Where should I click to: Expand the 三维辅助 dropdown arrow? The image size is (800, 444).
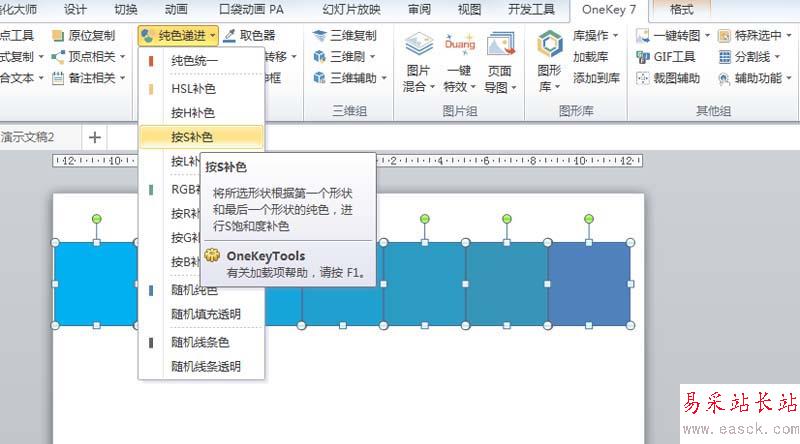384,78
